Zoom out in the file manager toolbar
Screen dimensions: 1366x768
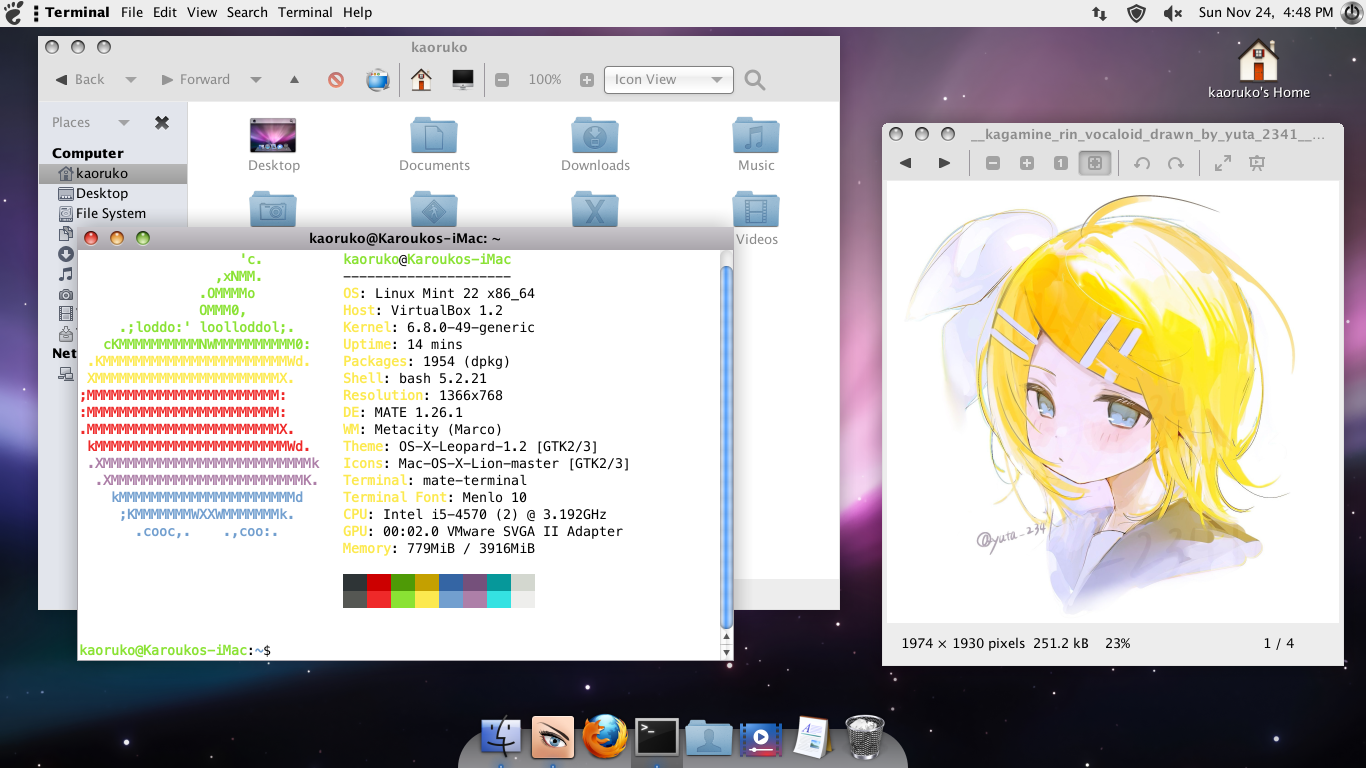click(x=502, y=80)
